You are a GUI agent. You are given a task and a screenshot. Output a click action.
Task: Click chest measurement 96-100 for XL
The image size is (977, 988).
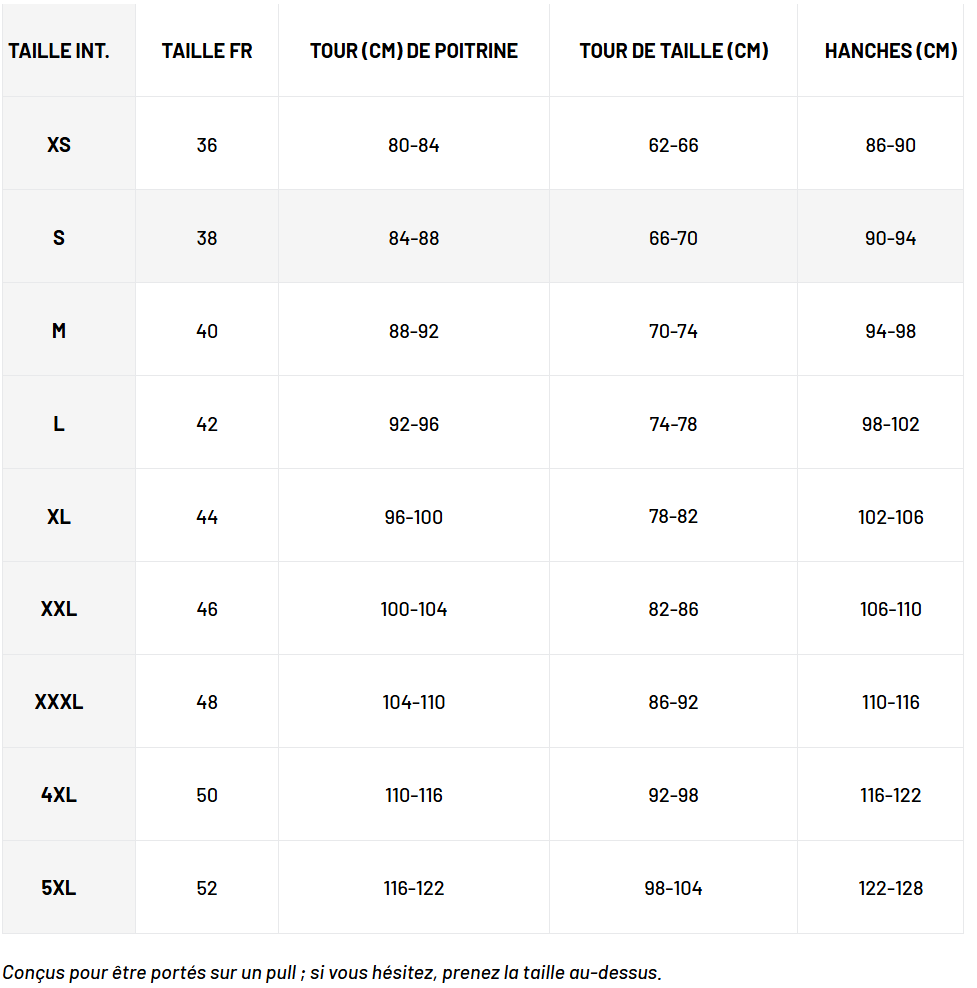point(414,517)
